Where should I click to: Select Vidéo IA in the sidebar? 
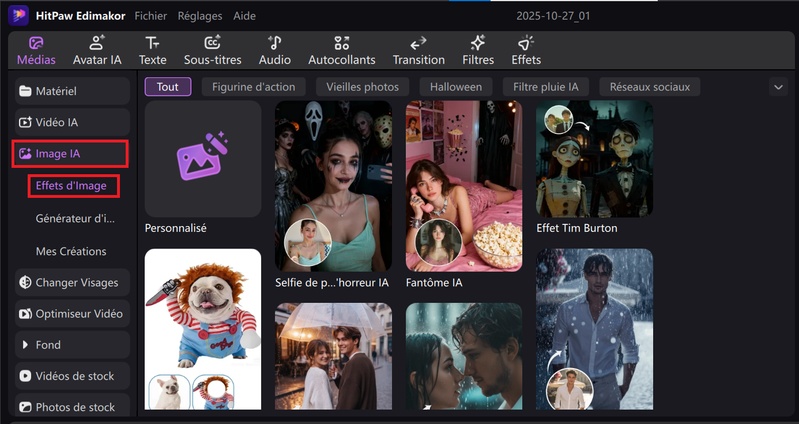coord(72,122)
